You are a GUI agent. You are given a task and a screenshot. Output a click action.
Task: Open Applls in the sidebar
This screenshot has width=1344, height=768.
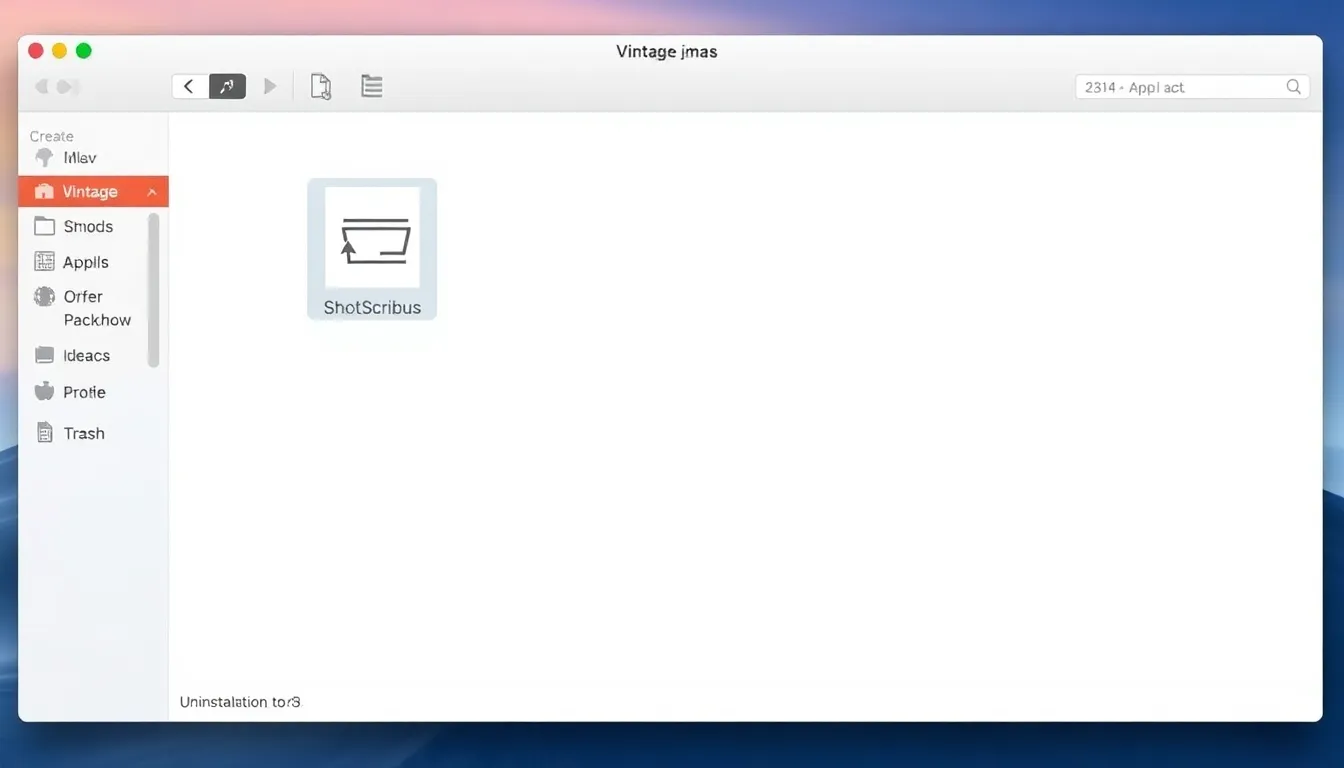click(85, 262)
